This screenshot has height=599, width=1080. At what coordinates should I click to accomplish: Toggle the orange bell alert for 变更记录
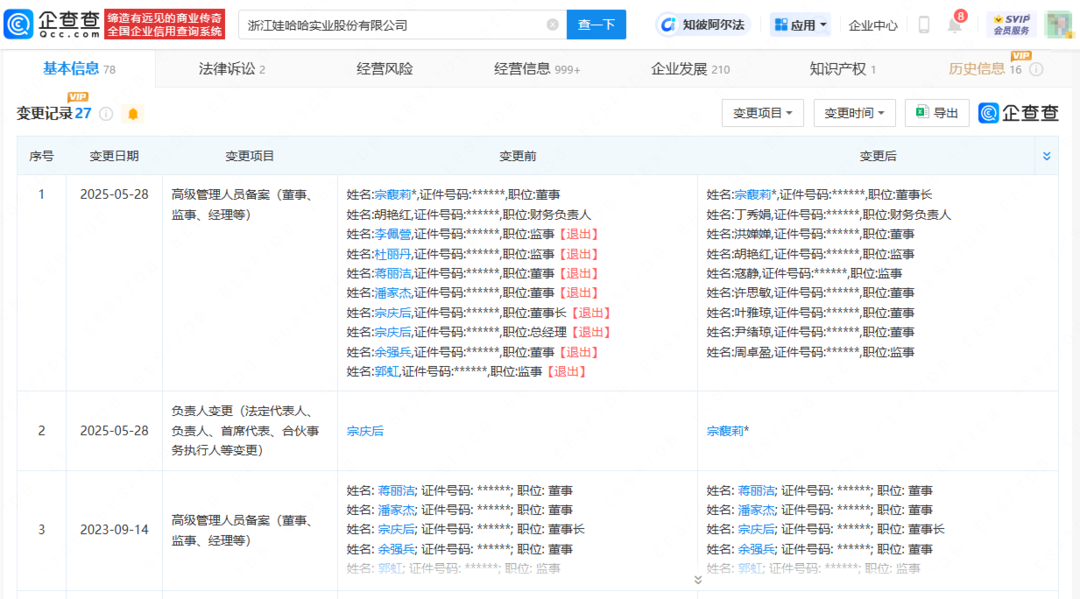tap(133, 114)
